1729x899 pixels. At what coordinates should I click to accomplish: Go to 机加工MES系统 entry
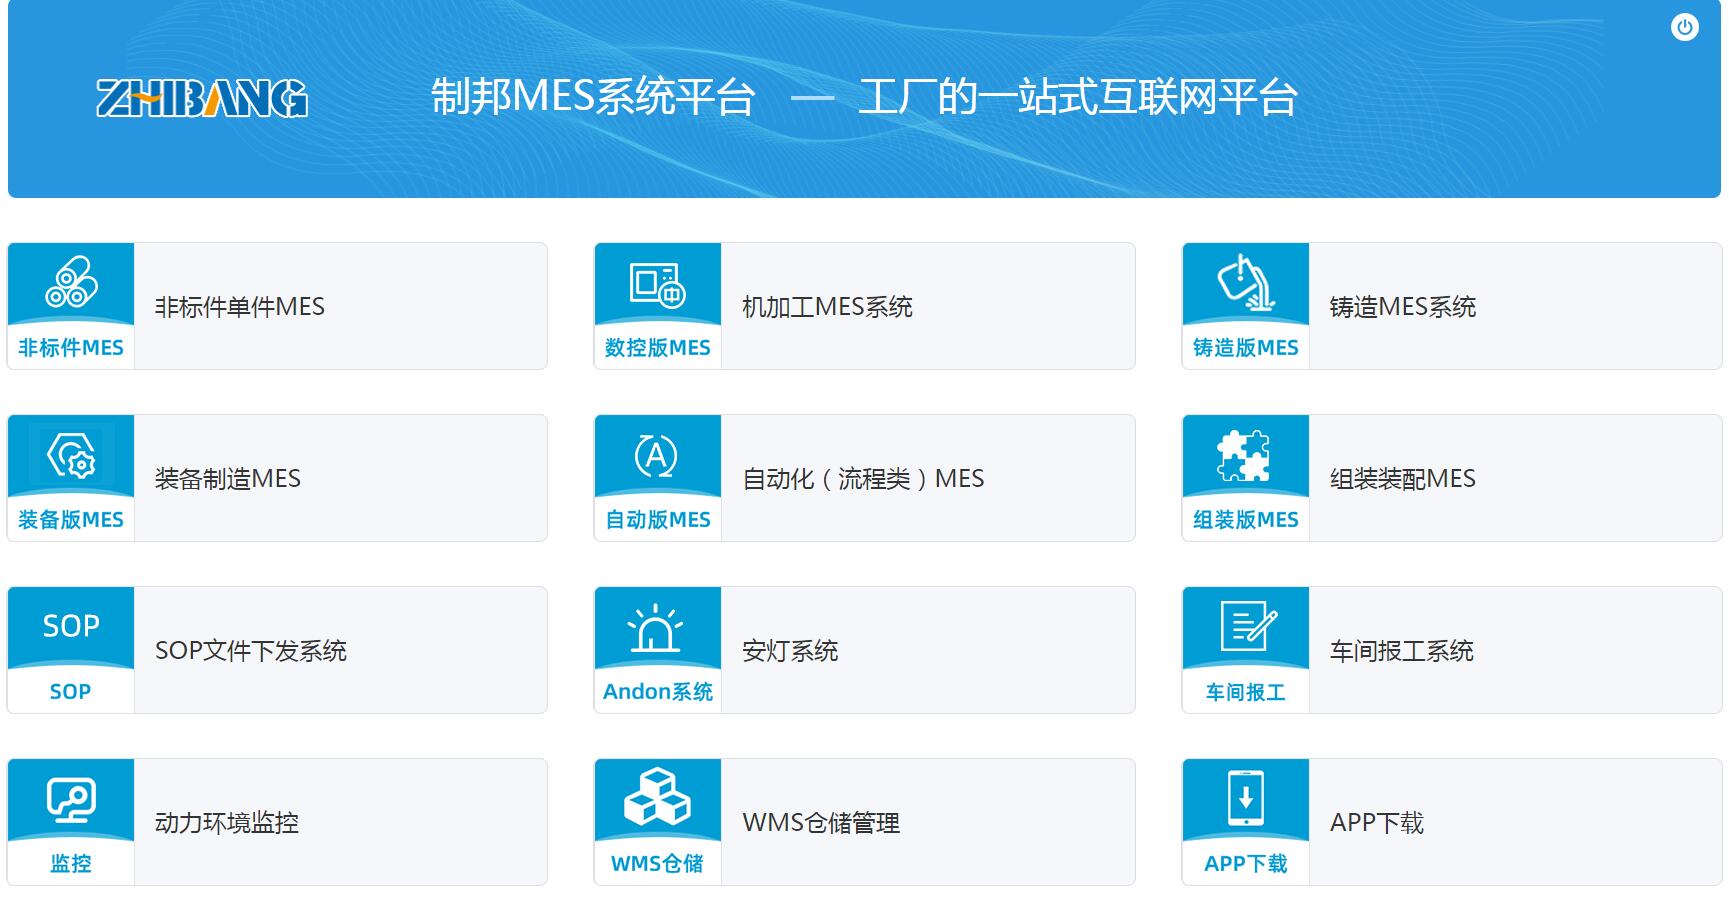click(x=827, y=307)
